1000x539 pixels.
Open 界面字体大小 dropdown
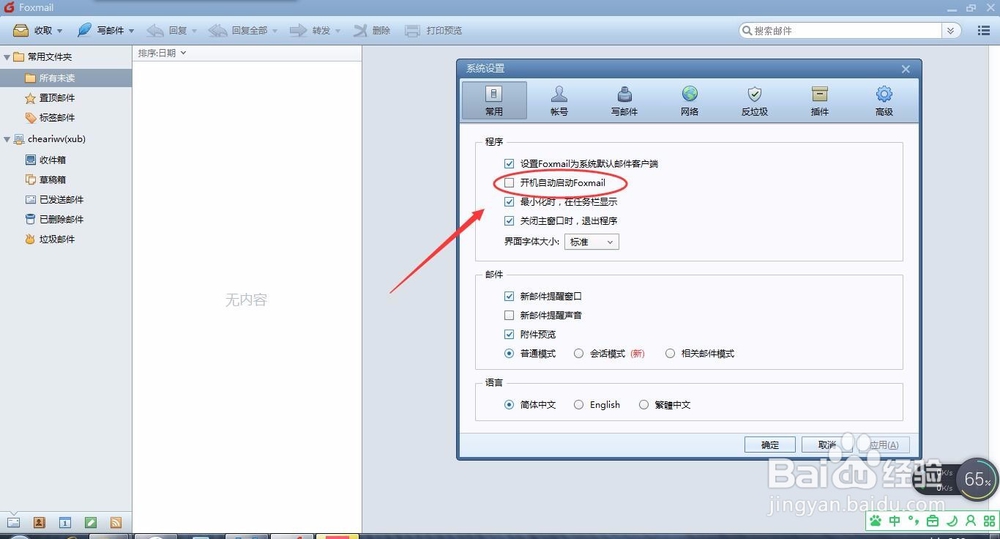[x=591, y=242]
